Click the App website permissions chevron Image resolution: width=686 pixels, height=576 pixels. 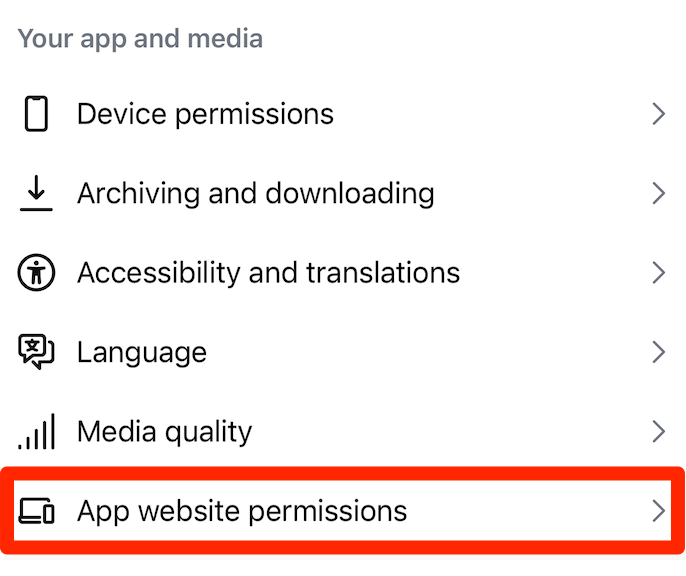pyautogui.click(x=658, y=512)
